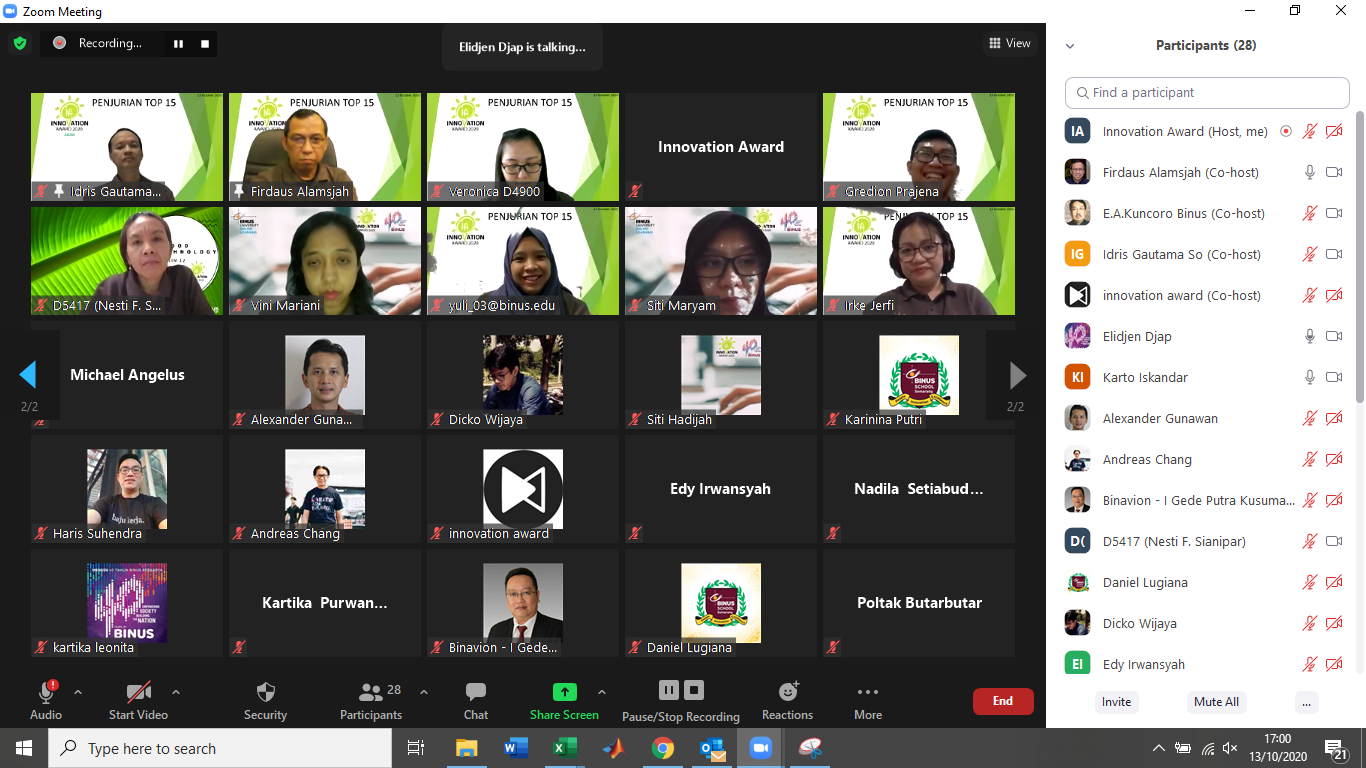Screen dimensions: 1366x768
Task: Click E.A.Kuncoro Binus muted mic icon
Action: pos(1310,213)
